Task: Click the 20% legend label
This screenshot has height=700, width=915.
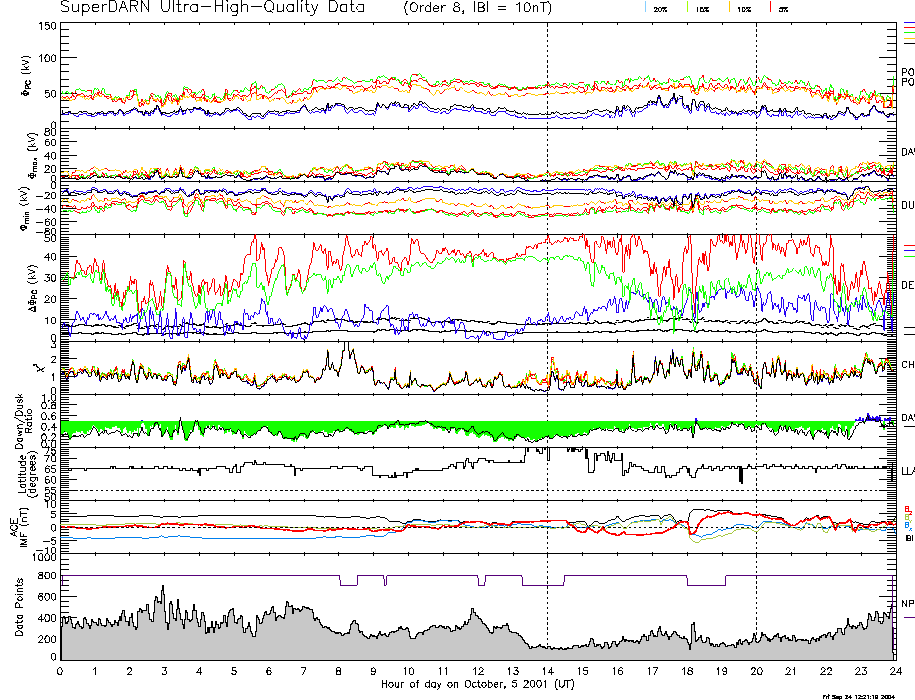Action: coord(660,9)
